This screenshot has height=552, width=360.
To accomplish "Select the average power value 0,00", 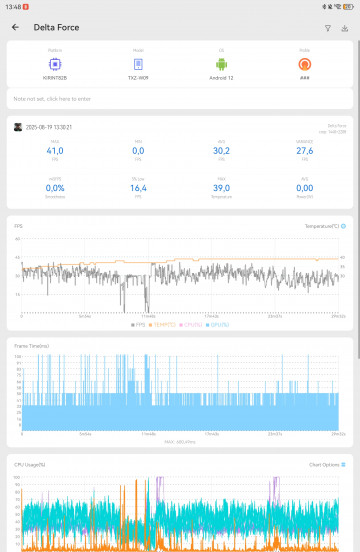I will pyautogui.click(x=305, y=188).
